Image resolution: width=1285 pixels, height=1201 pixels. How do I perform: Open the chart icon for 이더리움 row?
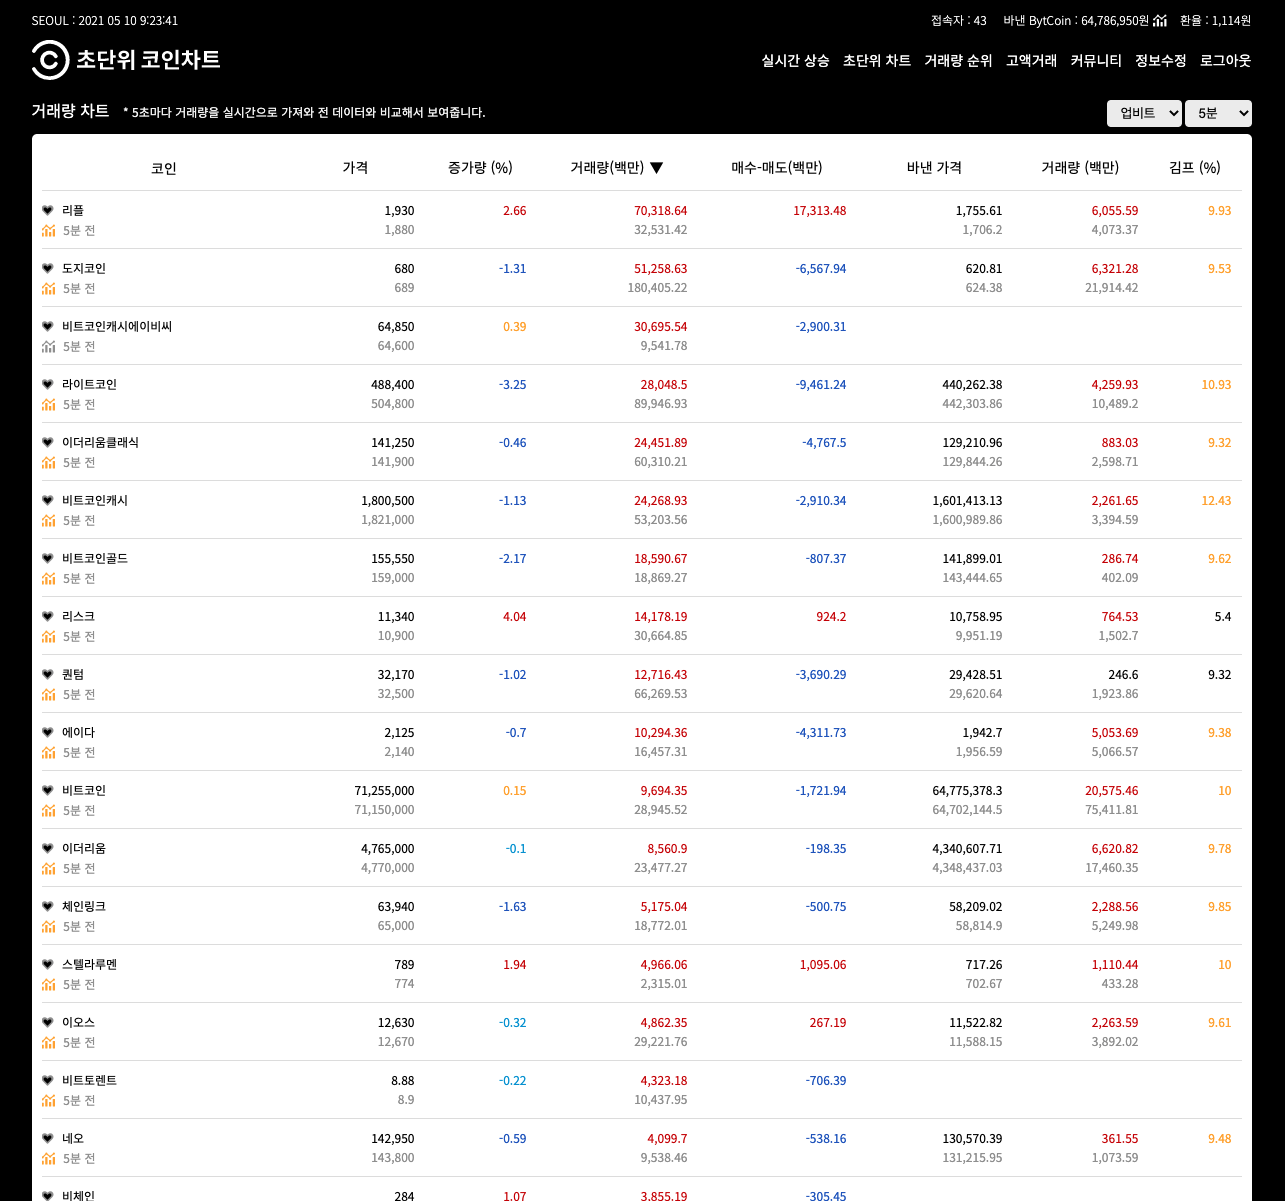tap(48, 868)
